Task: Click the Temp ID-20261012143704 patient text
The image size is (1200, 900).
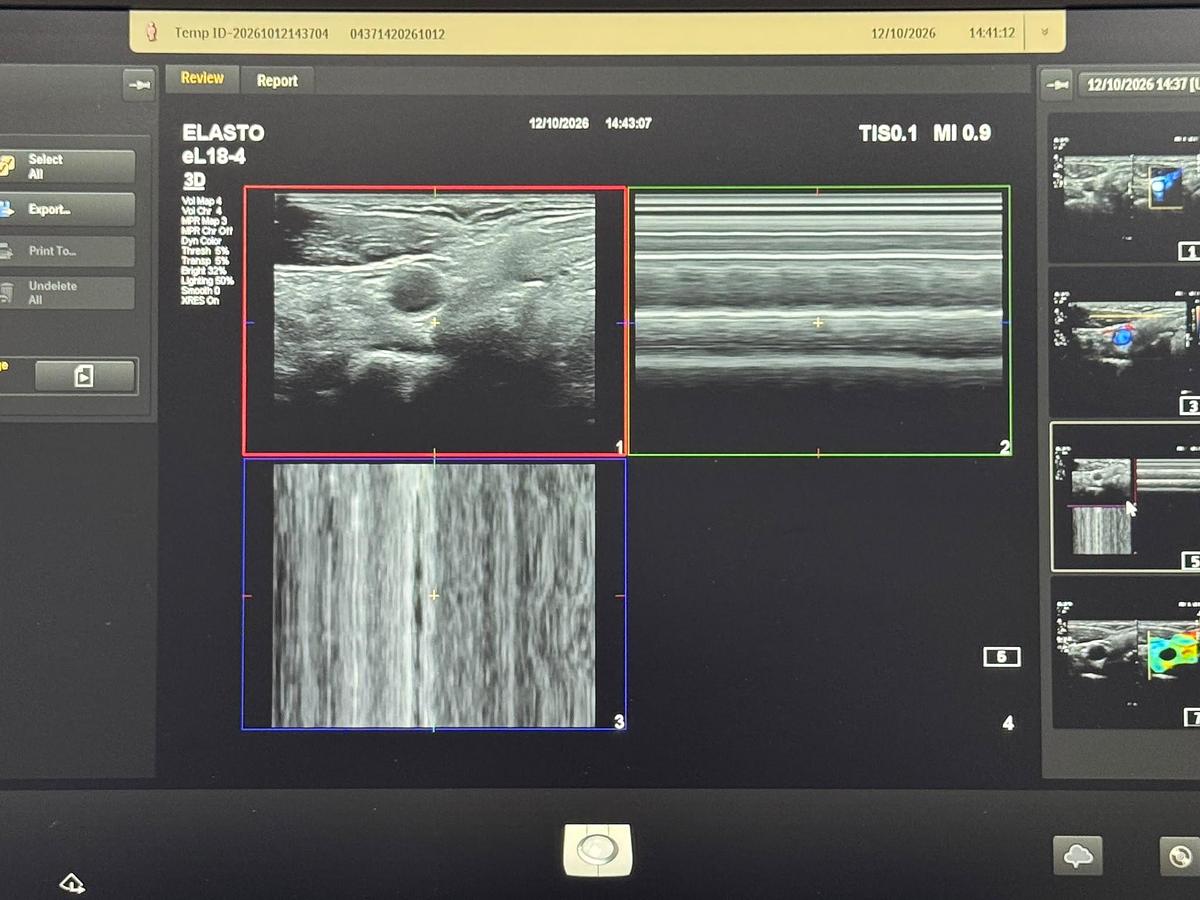Action: click(251, 33)
